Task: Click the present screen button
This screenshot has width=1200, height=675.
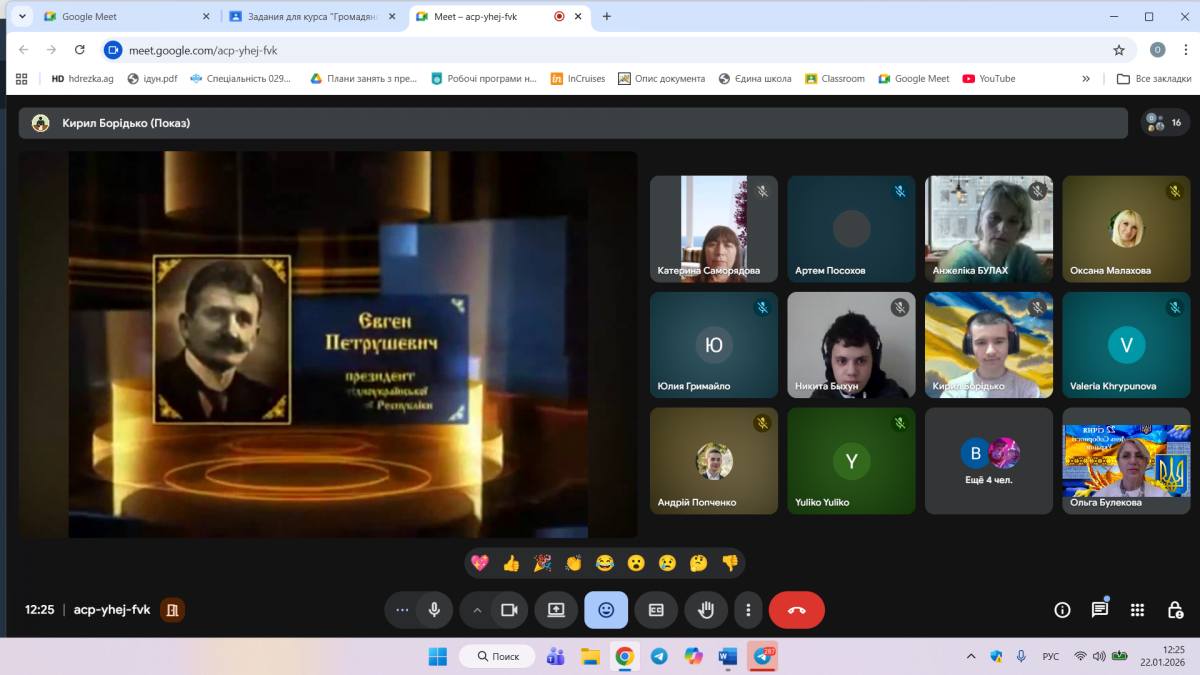Action: coord(556,610)
